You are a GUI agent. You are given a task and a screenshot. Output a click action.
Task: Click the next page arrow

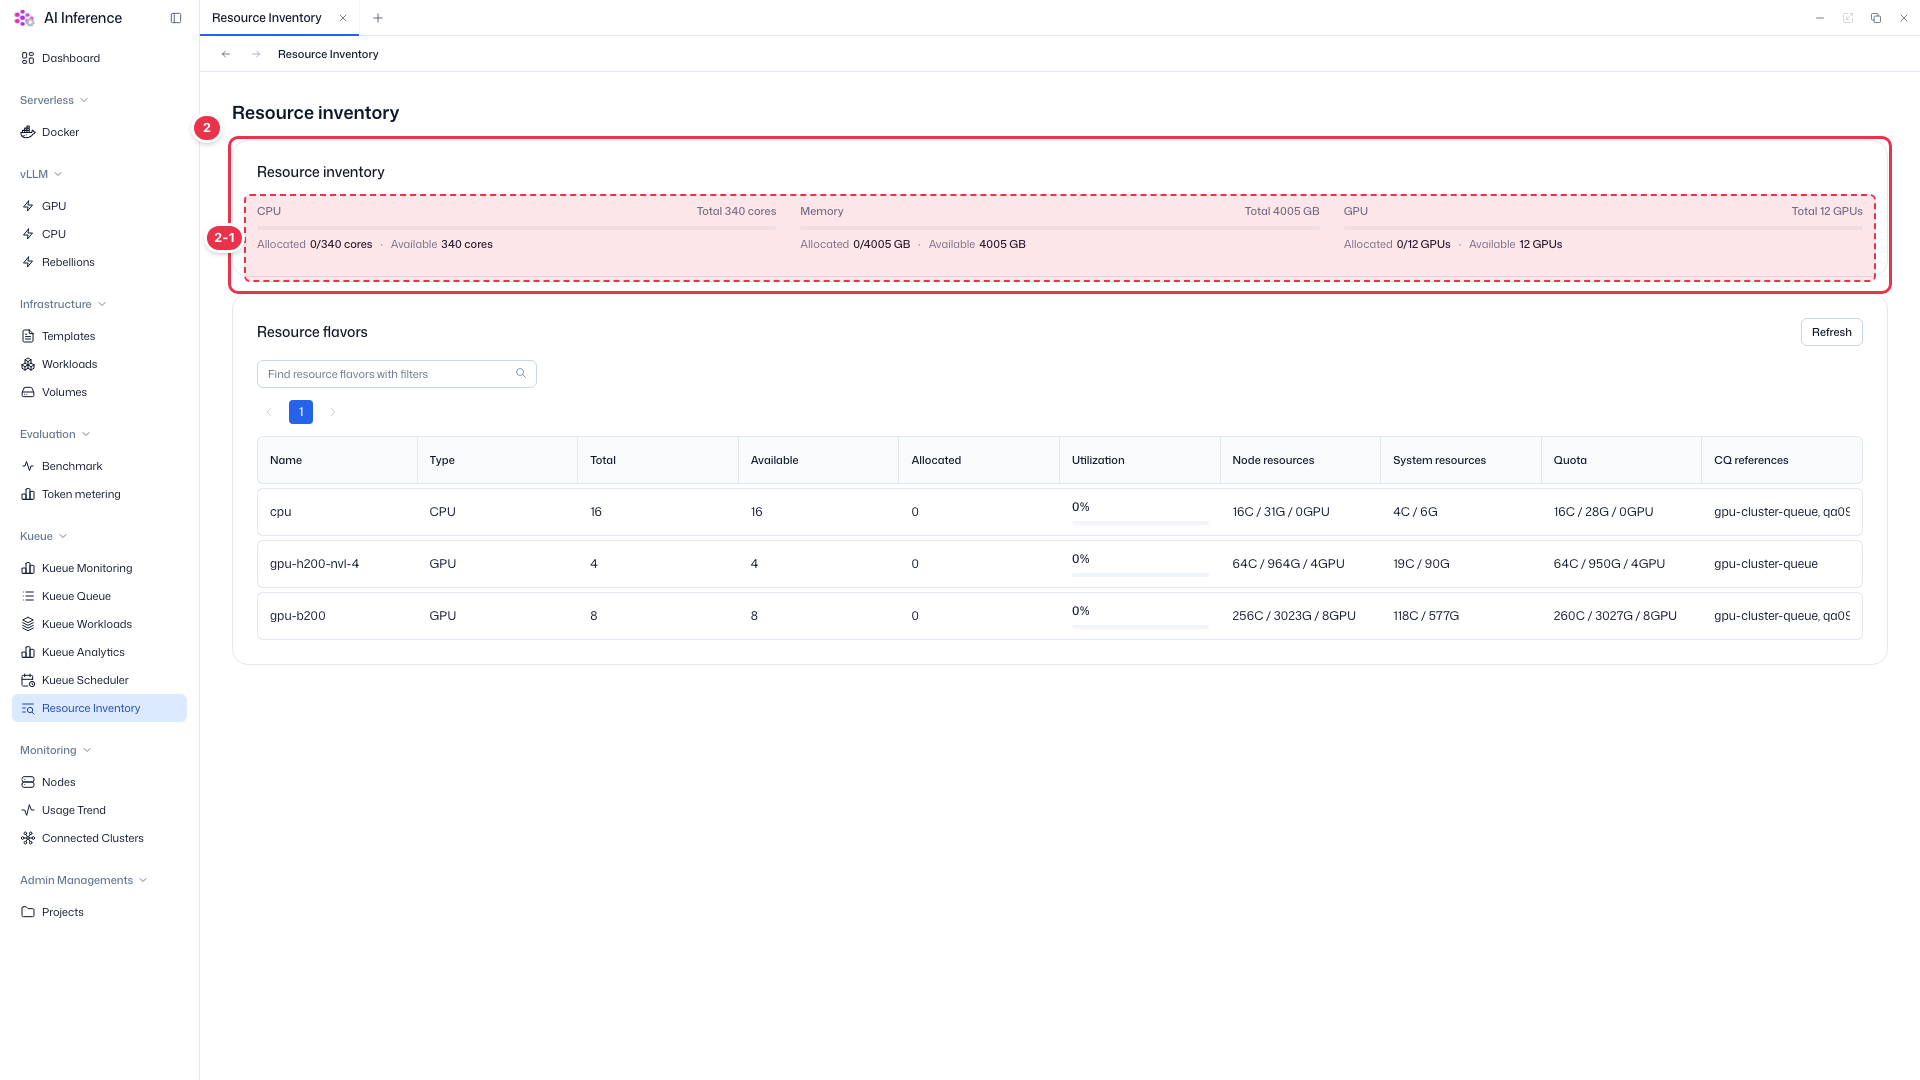pos(333,412)
